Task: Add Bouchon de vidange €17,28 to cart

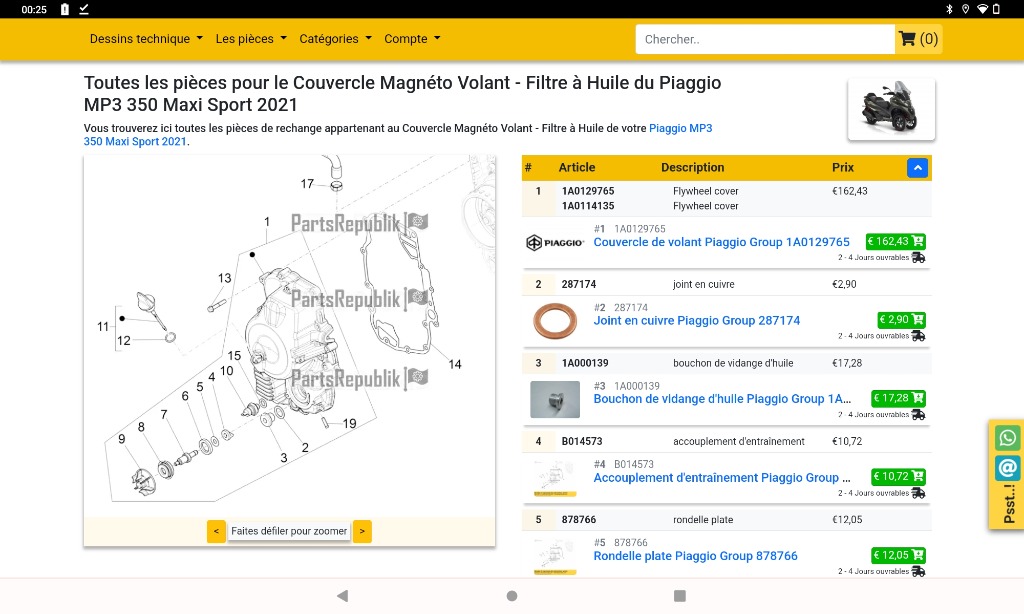Action: click(x=898, y=398)
